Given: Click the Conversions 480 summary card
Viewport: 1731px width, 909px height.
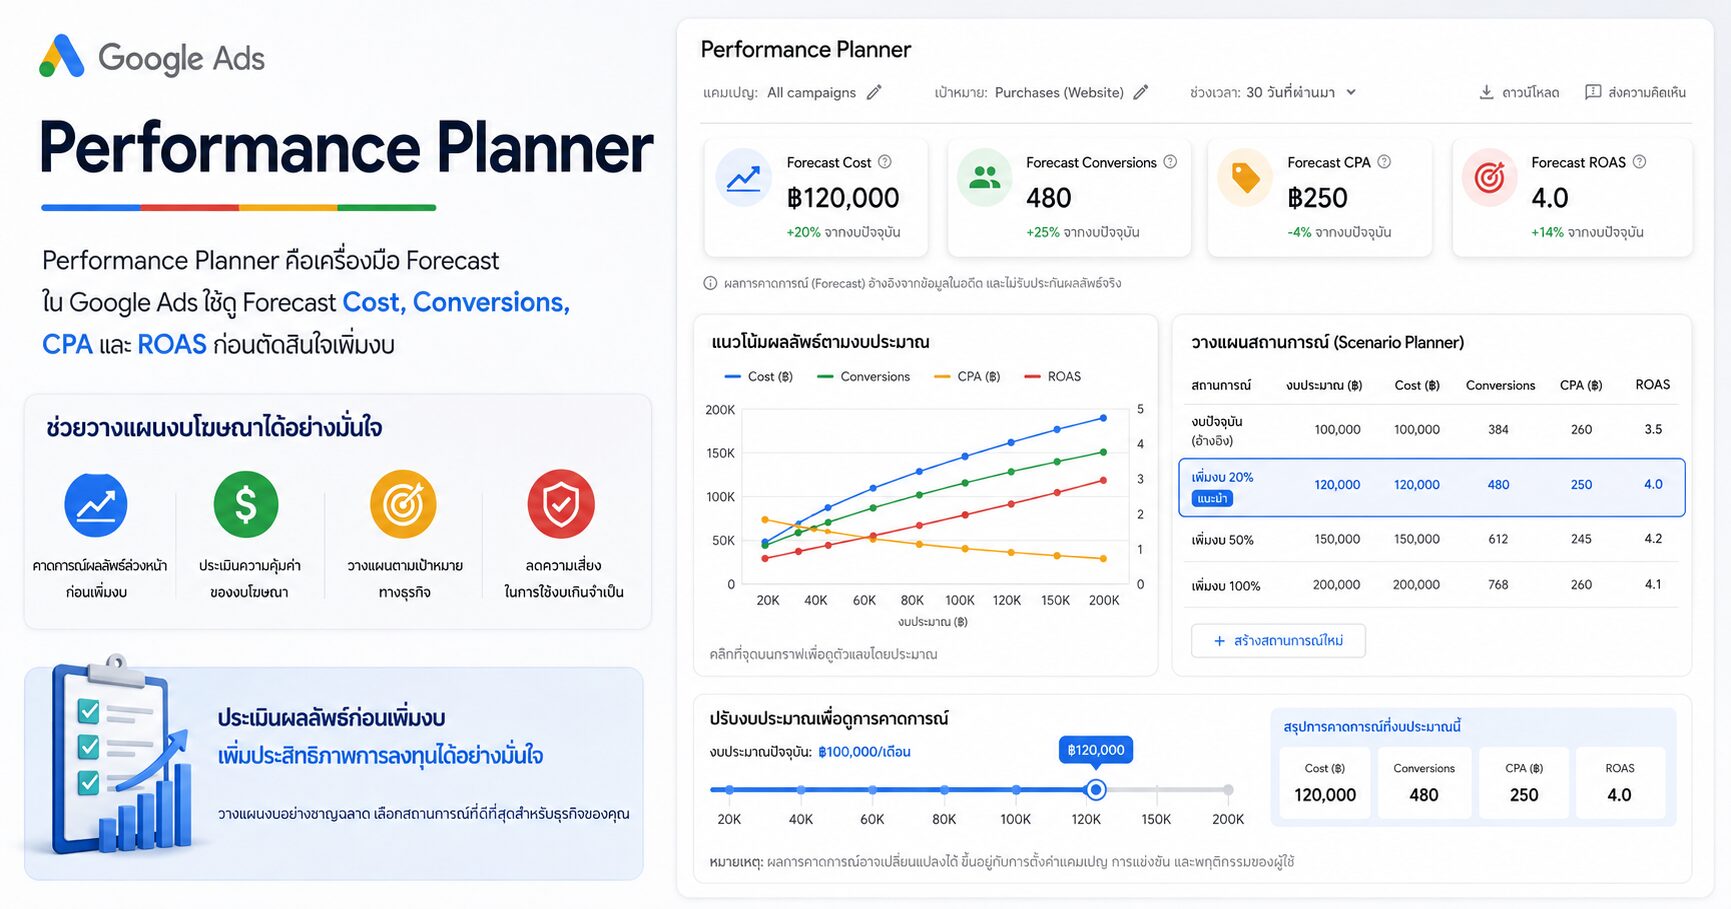Looking at the screenshot, I should click(x=1424, y=783).
